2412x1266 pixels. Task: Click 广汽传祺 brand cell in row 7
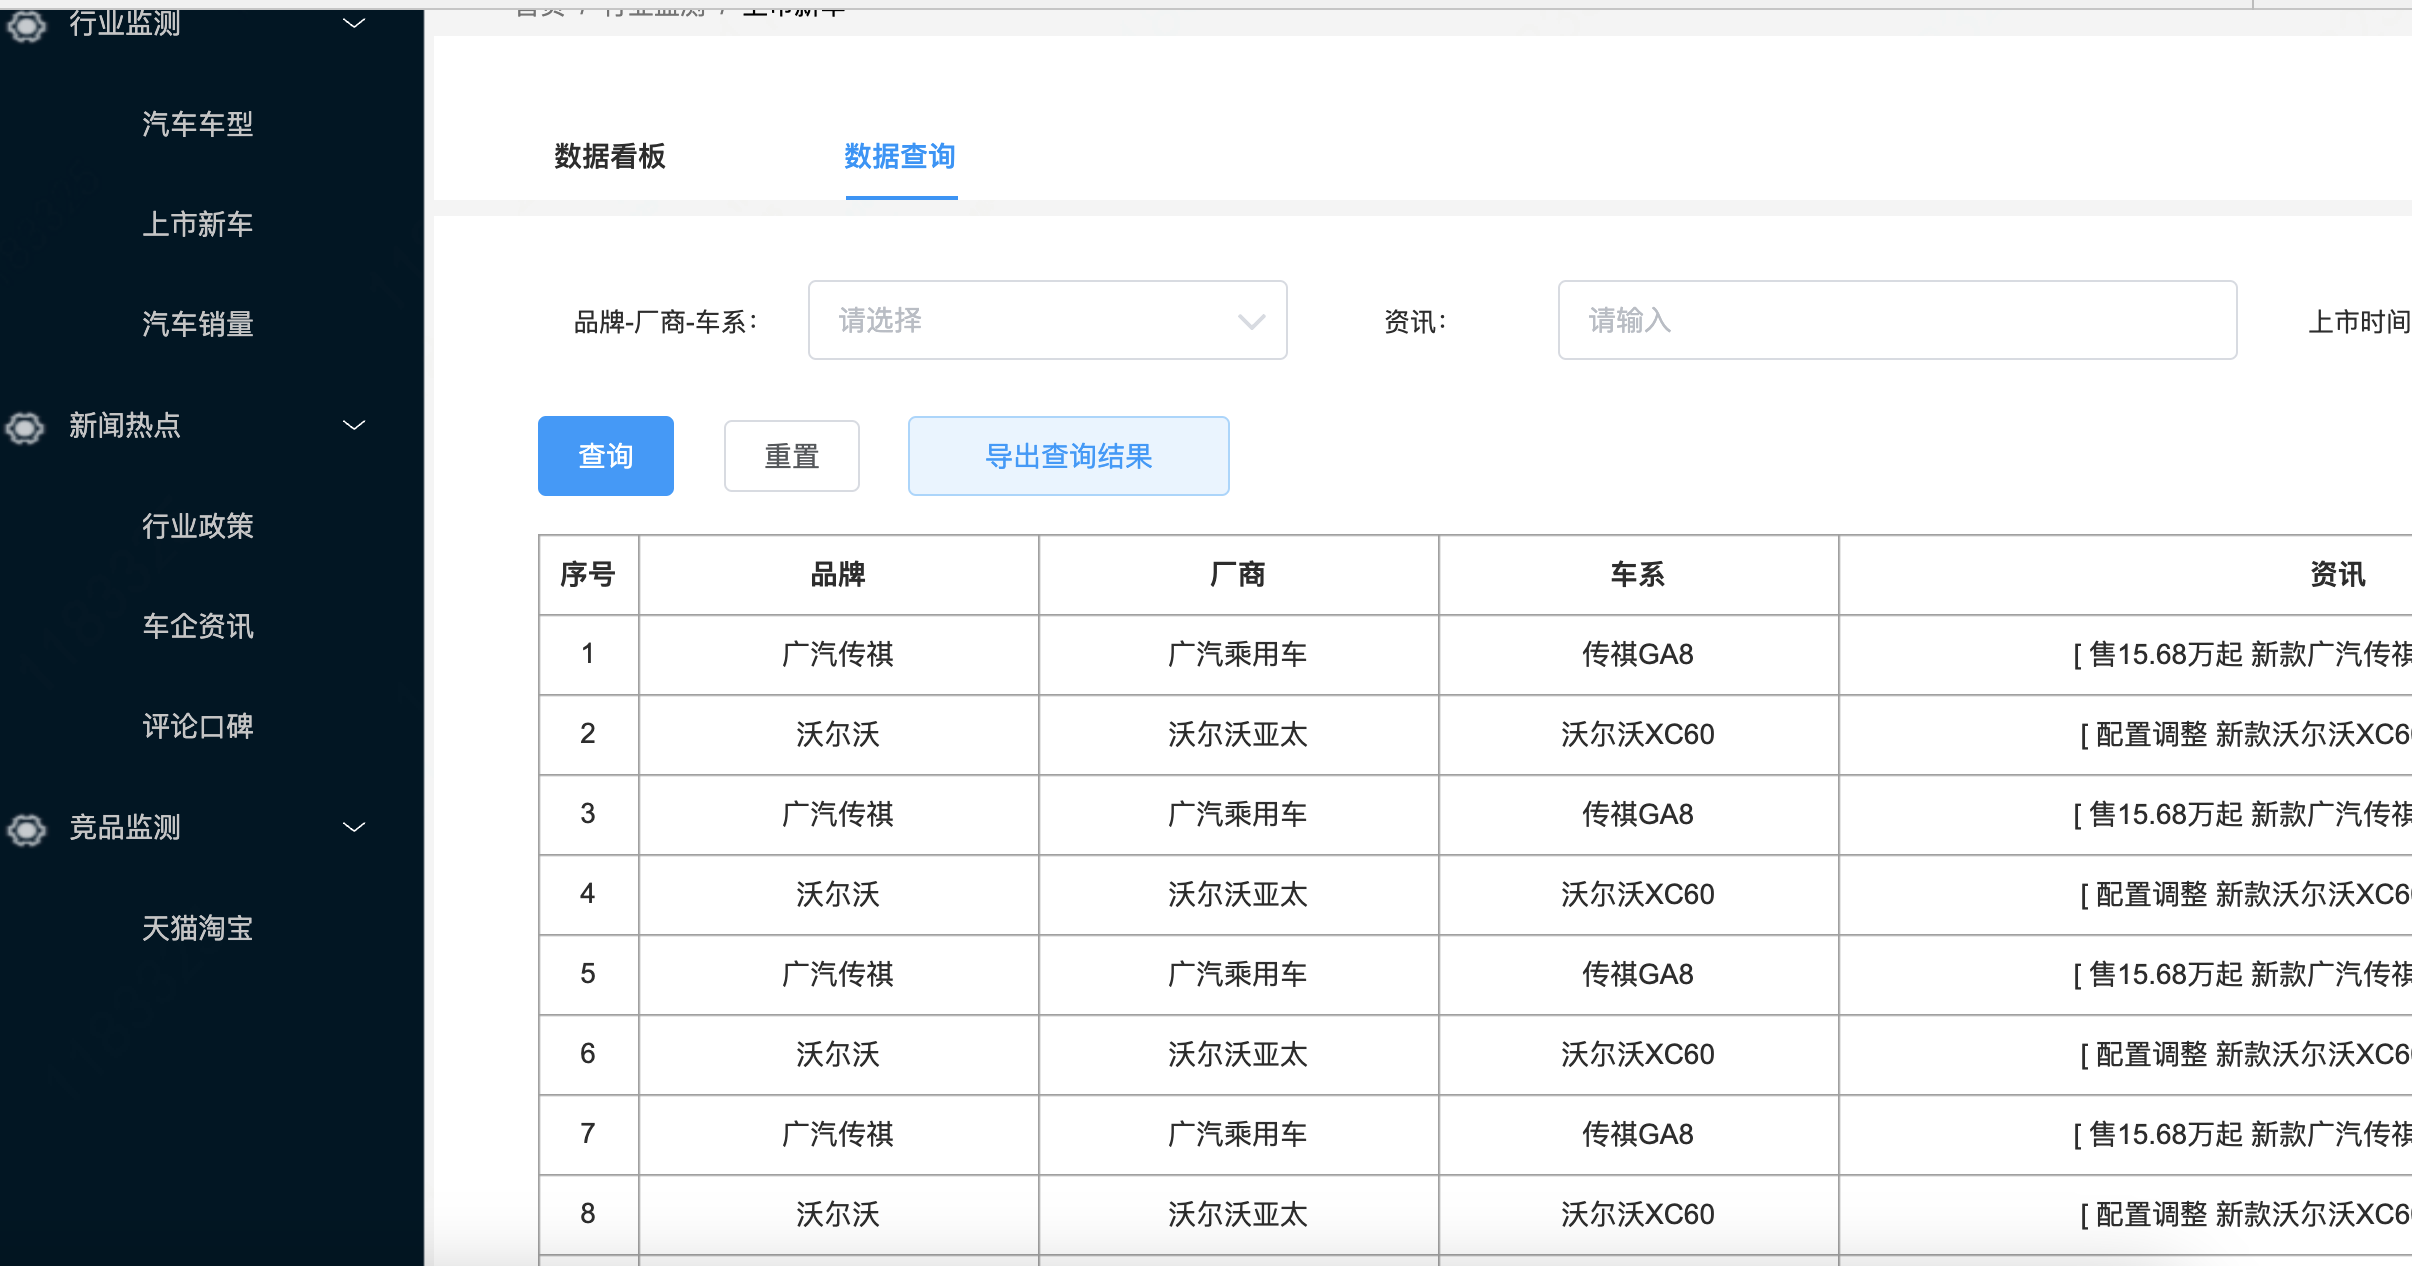(x=838, y=1135)
